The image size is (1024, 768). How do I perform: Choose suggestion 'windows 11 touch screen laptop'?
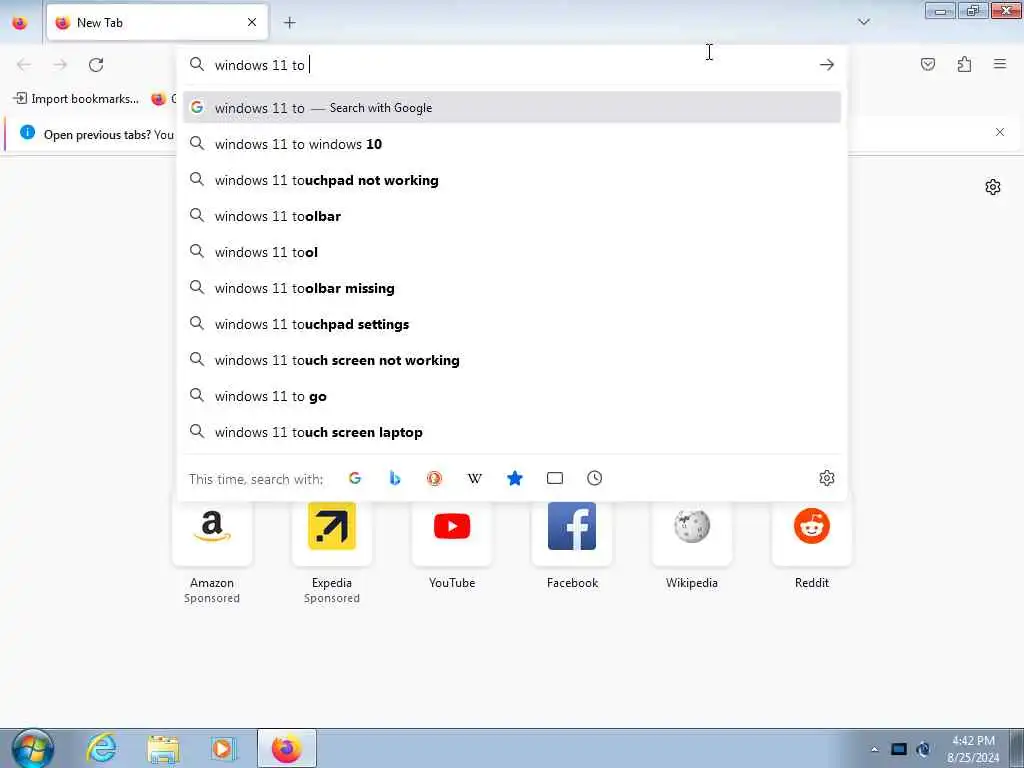(512, 432)
